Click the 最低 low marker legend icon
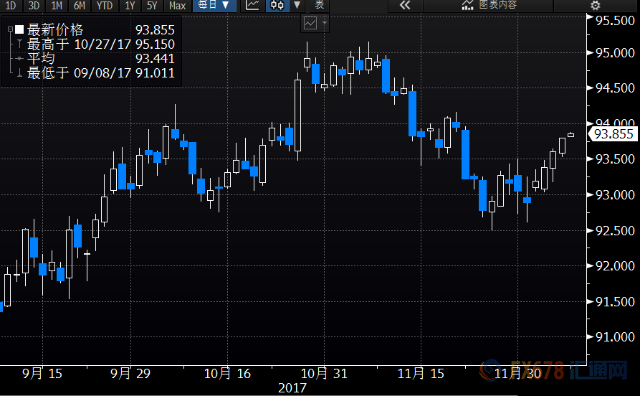 coord(19,73)
